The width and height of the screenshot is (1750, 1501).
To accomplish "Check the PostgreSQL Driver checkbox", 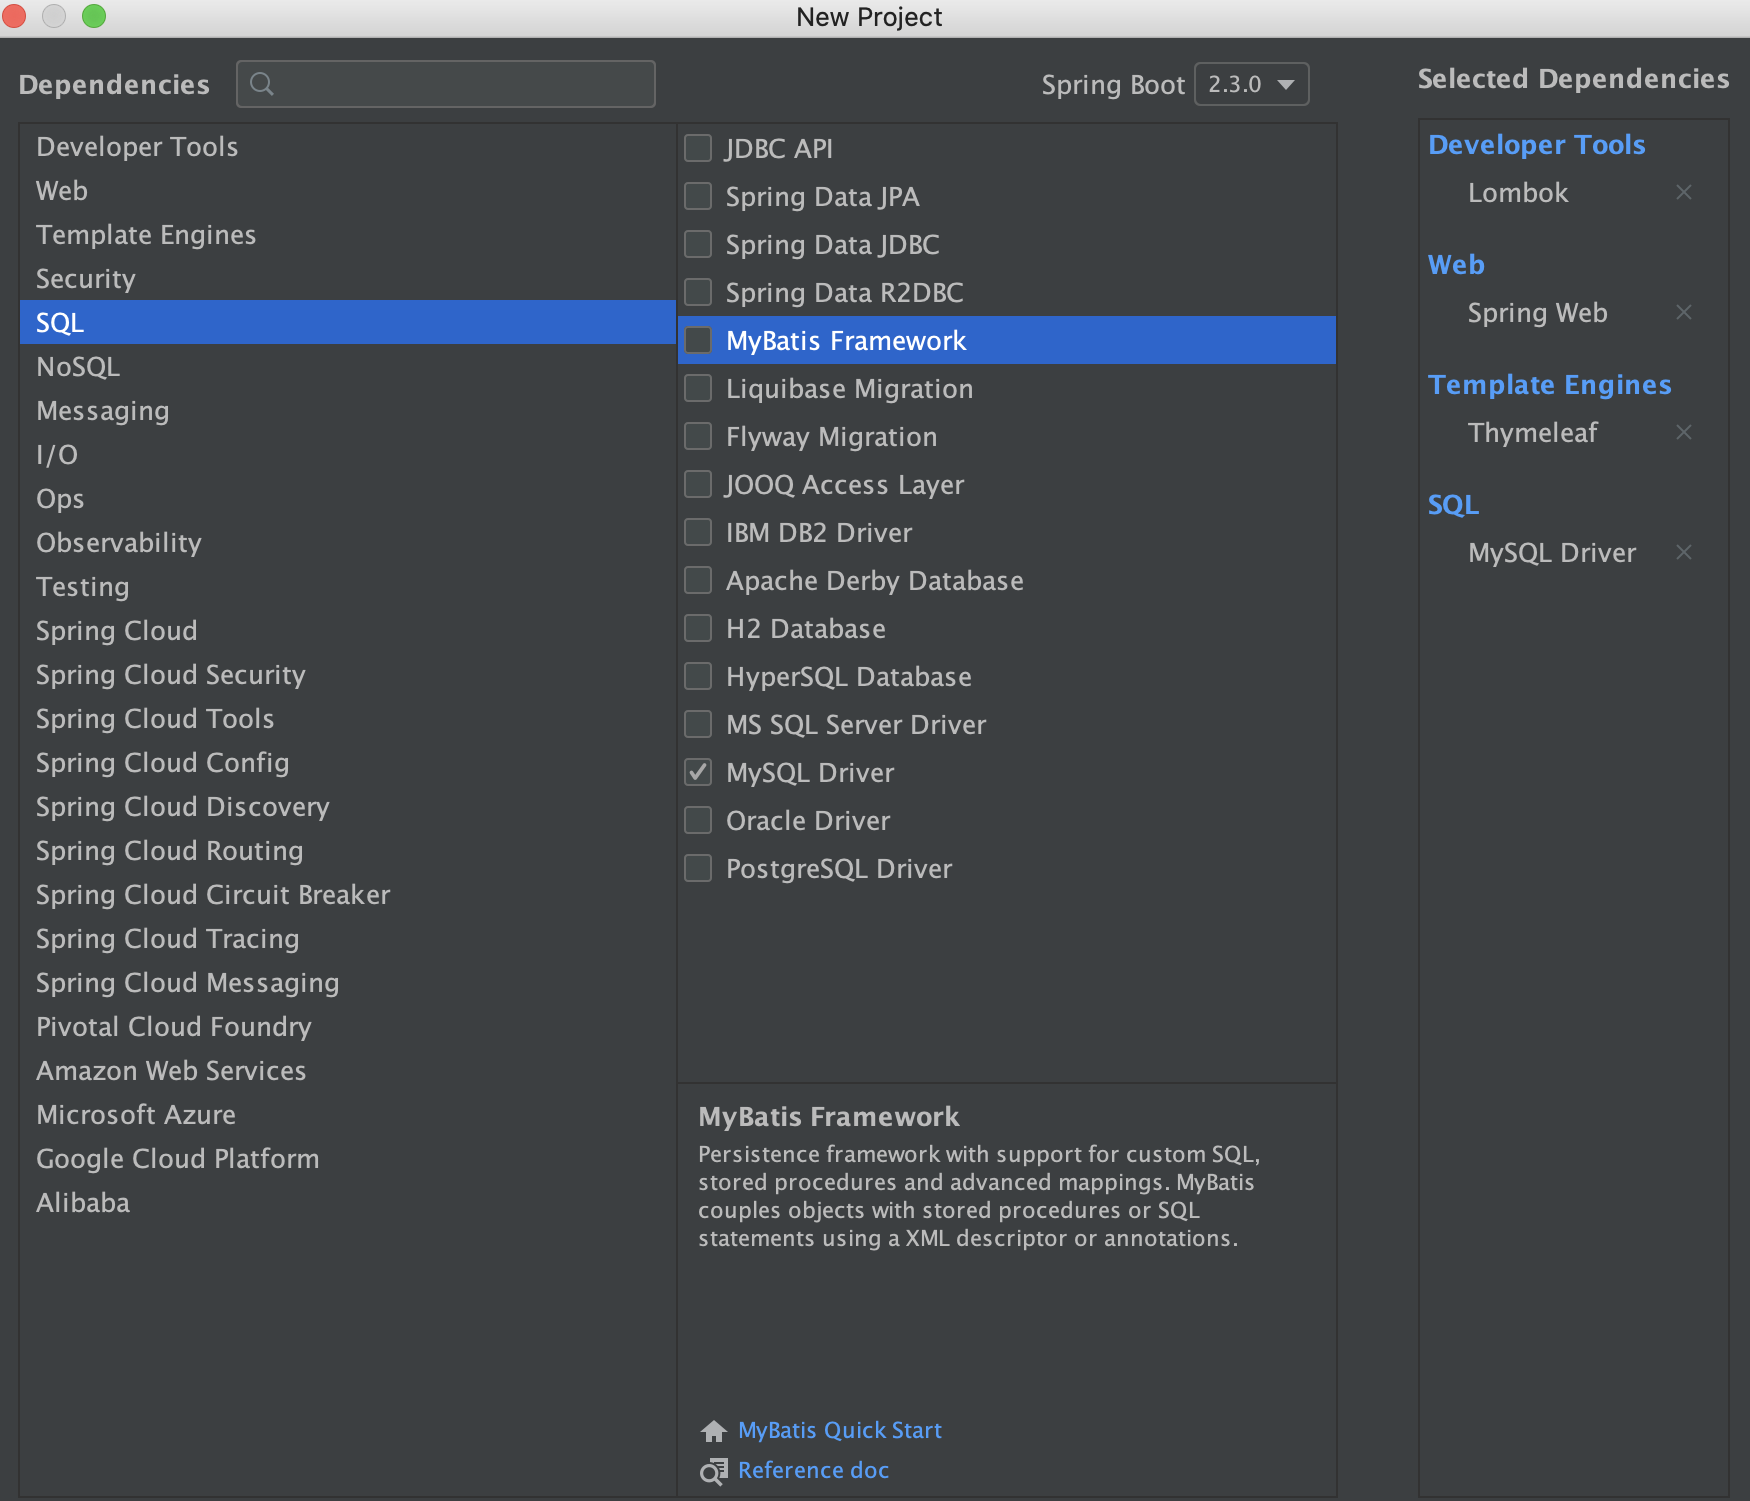I will [x=698, y=868].
